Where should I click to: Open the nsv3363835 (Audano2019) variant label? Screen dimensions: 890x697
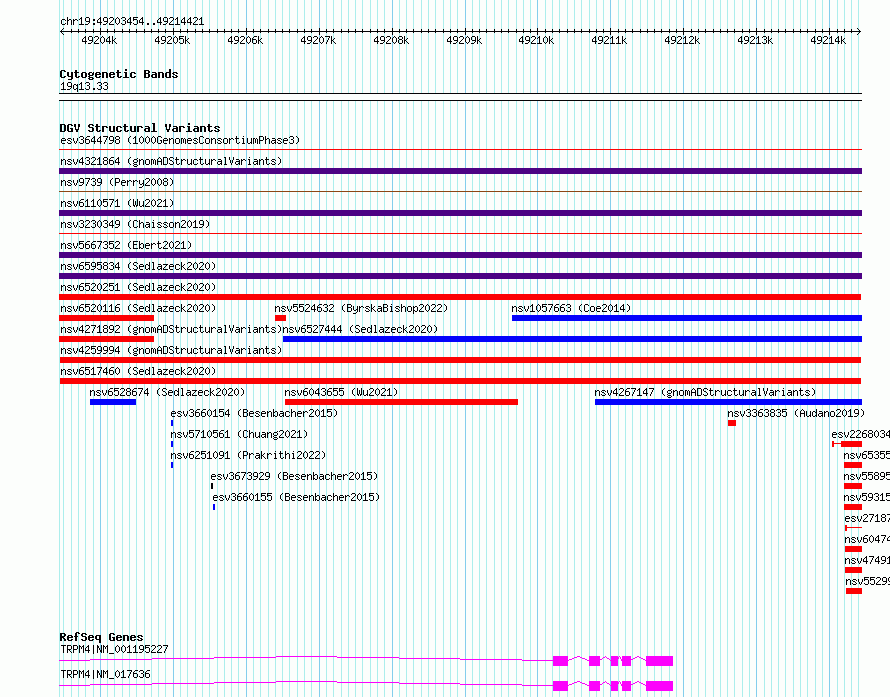[796, 413]
